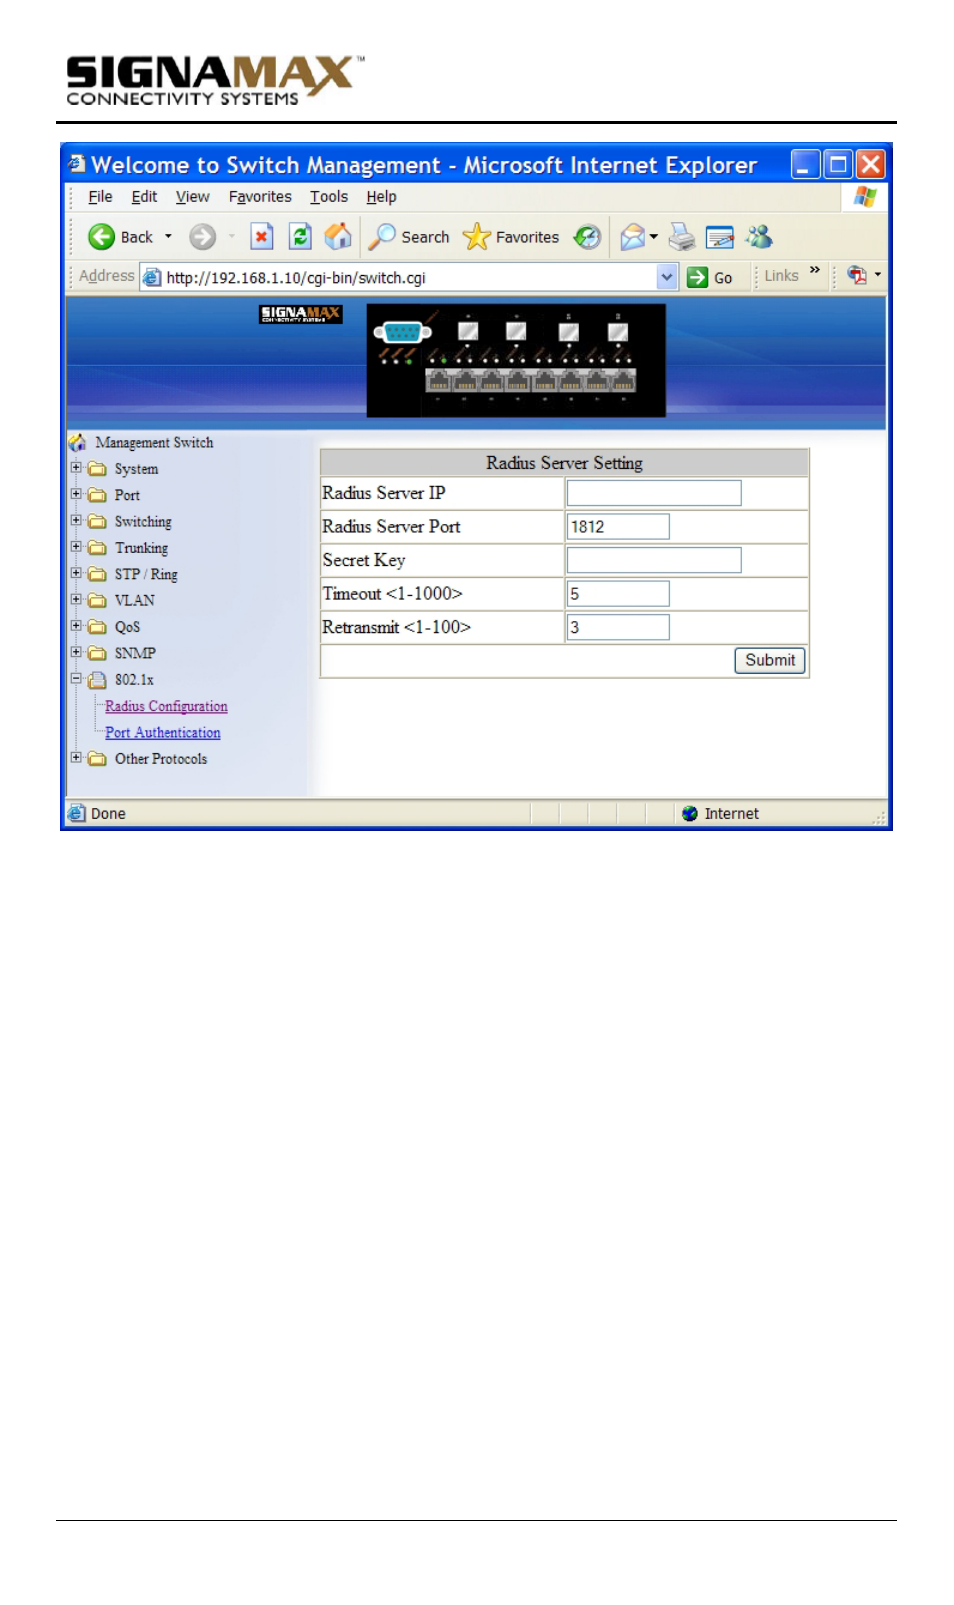Click the Forward arrow icon

tap(203, 237)
